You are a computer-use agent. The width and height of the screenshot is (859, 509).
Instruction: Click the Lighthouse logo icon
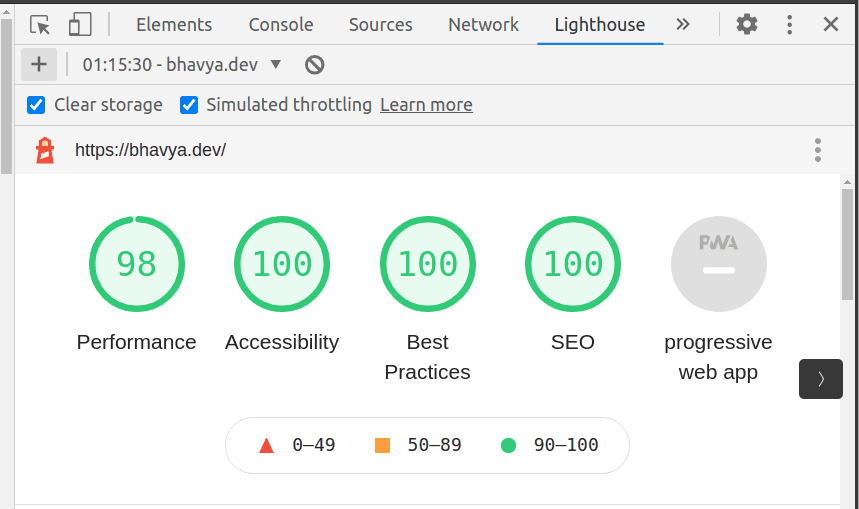45,151
